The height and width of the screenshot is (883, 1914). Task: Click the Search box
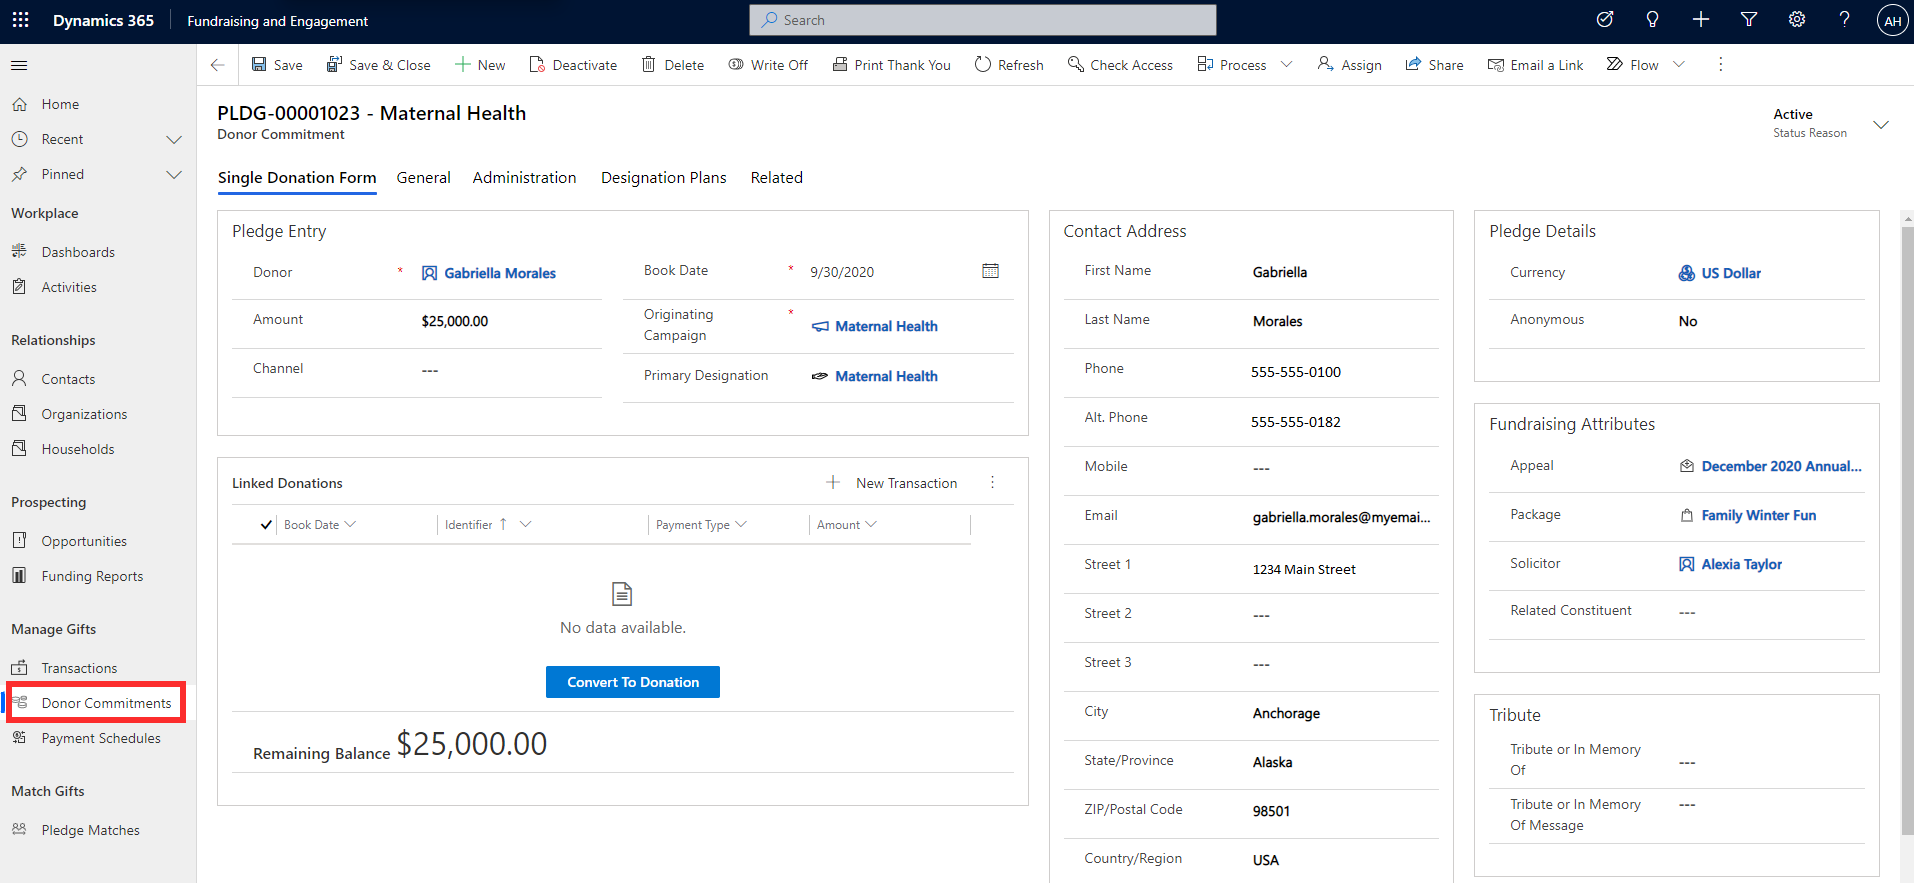click(982, 20)
